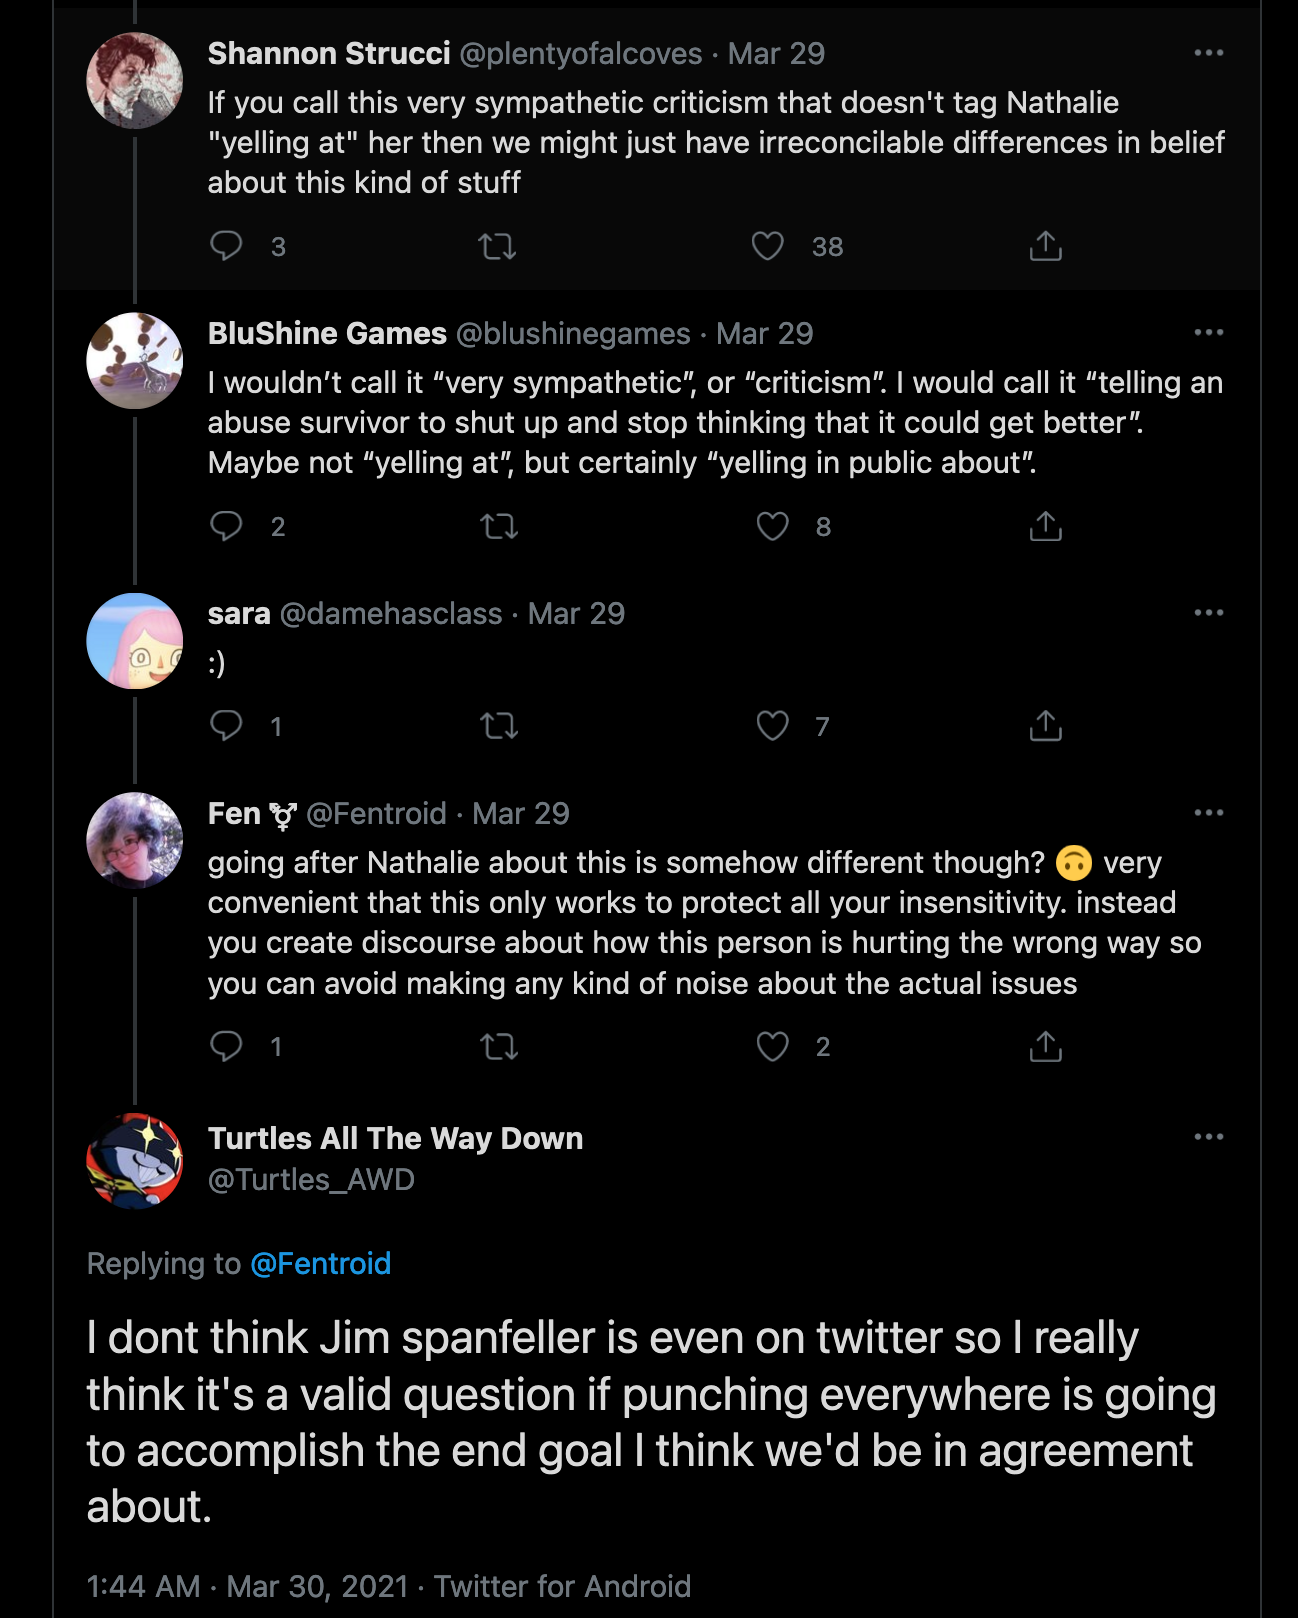The image size is (1298, 1618).
Task: Share Shannon Strucci's tweet
Action: click(x=1045, y=246)
